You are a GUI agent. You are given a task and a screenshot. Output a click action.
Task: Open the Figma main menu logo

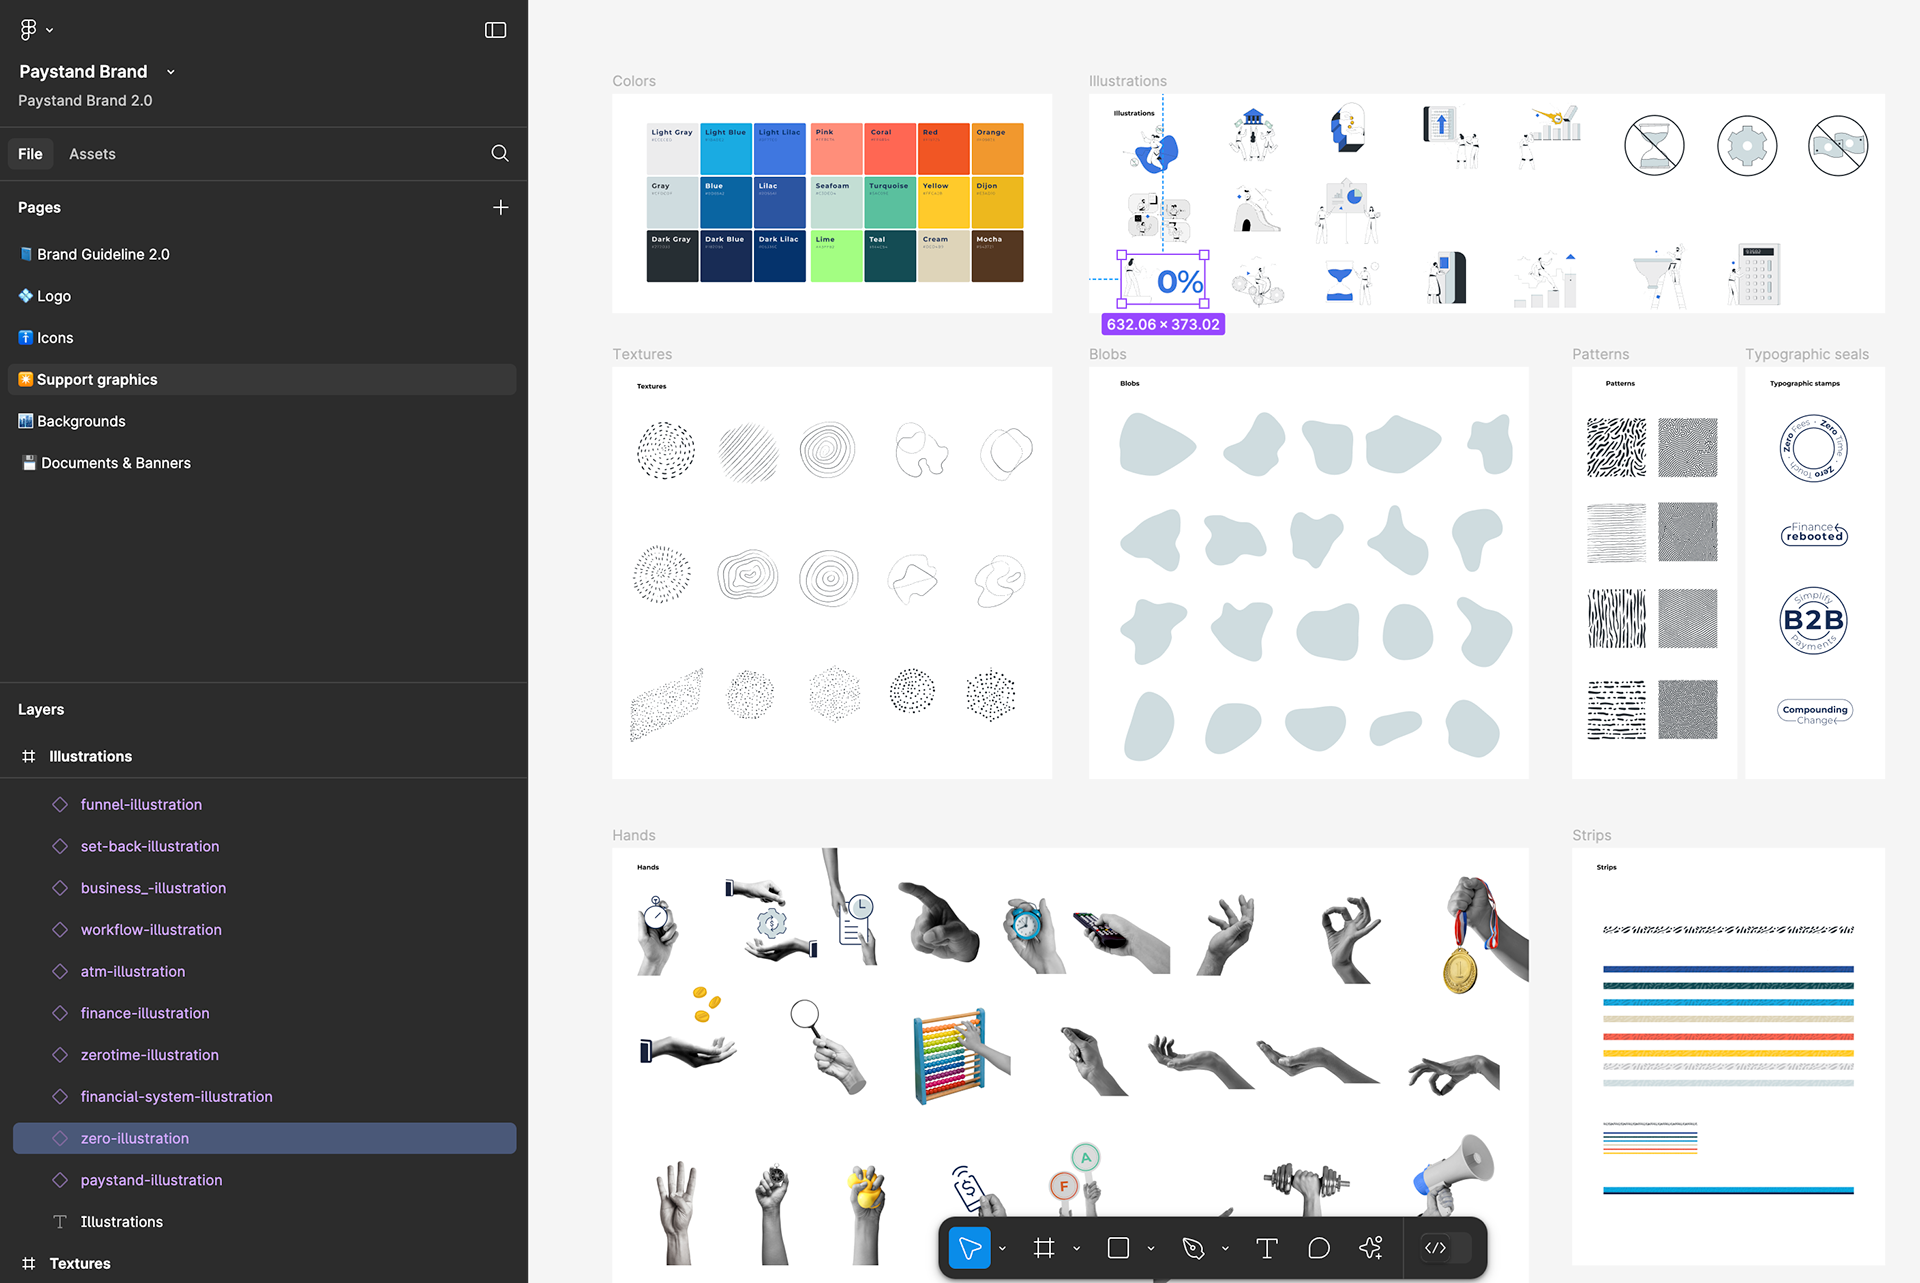point(29,30)
